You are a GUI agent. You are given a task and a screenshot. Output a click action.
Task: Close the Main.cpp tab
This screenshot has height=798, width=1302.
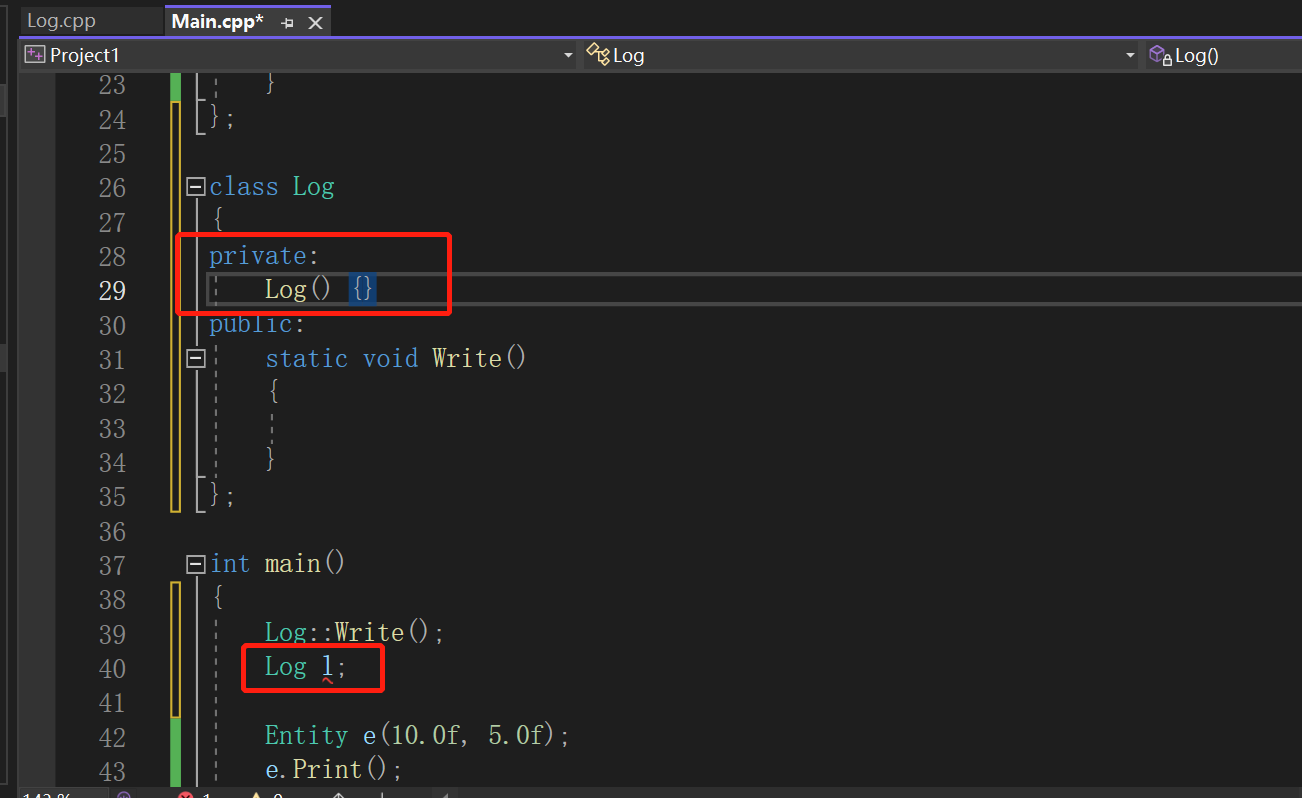[x=315, y=23]
